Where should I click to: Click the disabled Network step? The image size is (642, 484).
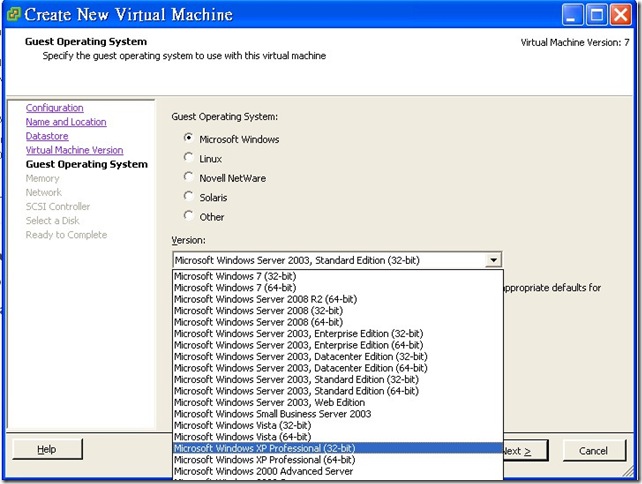[x=43, y=192]
